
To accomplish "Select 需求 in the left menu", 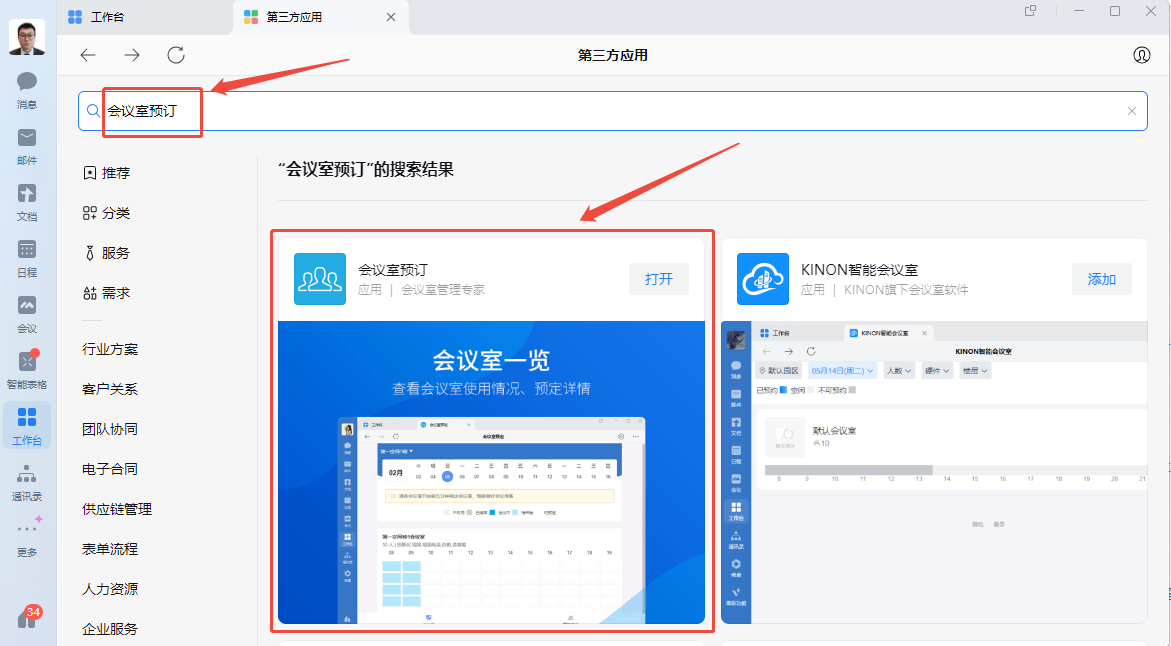I will (106, 294).
